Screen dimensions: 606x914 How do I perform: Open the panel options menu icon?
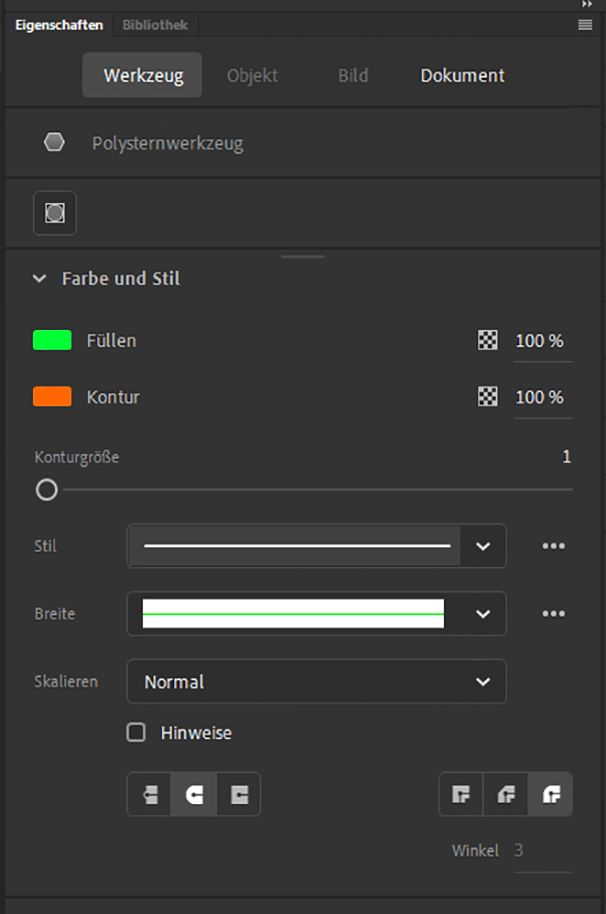[x=585, y=25]
